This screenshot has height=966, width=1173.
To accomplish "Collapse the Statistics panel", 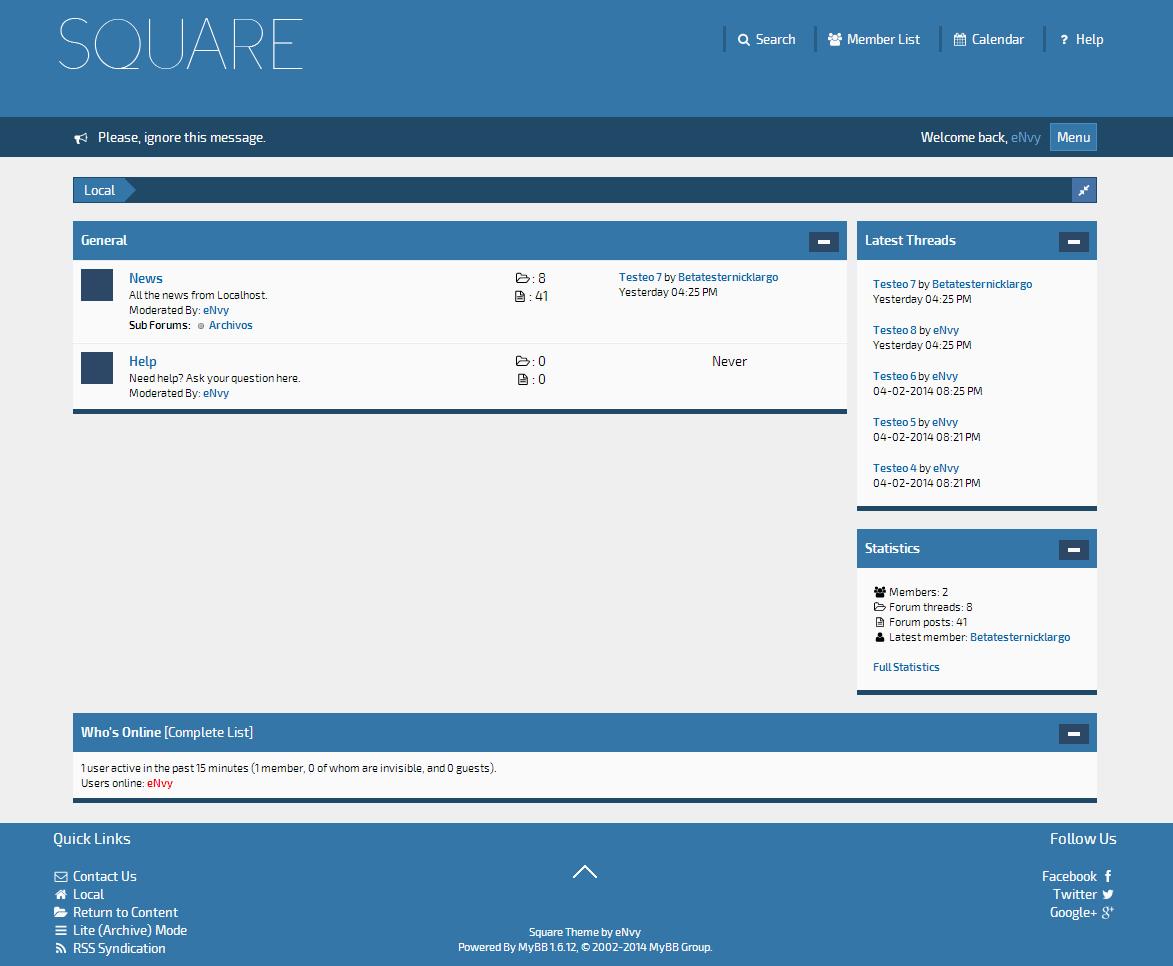I will tap(1074, 550).
